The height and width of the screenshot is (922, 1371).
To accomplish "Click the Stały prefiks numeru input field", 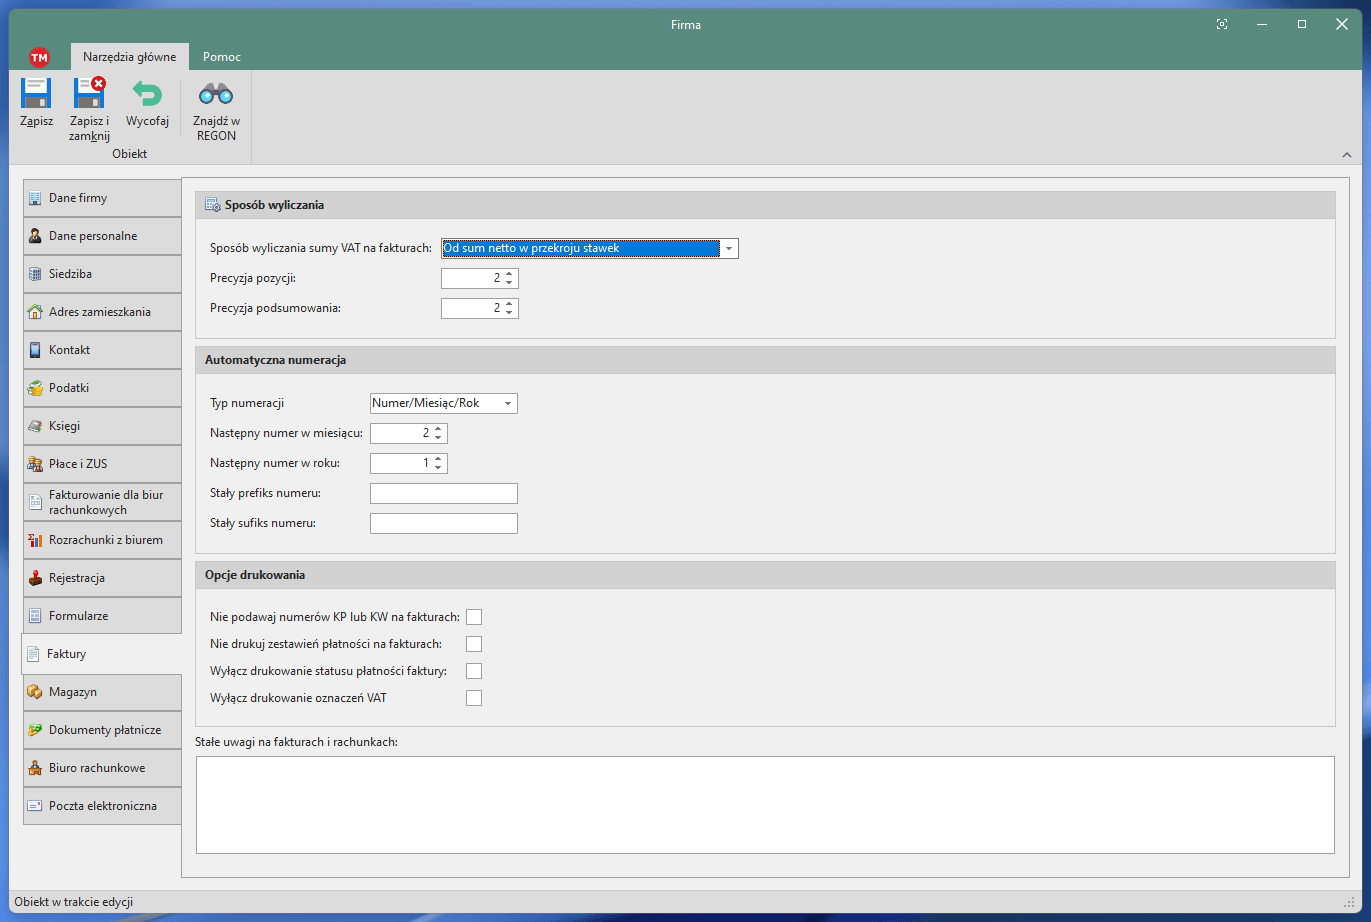I will 443,494.
